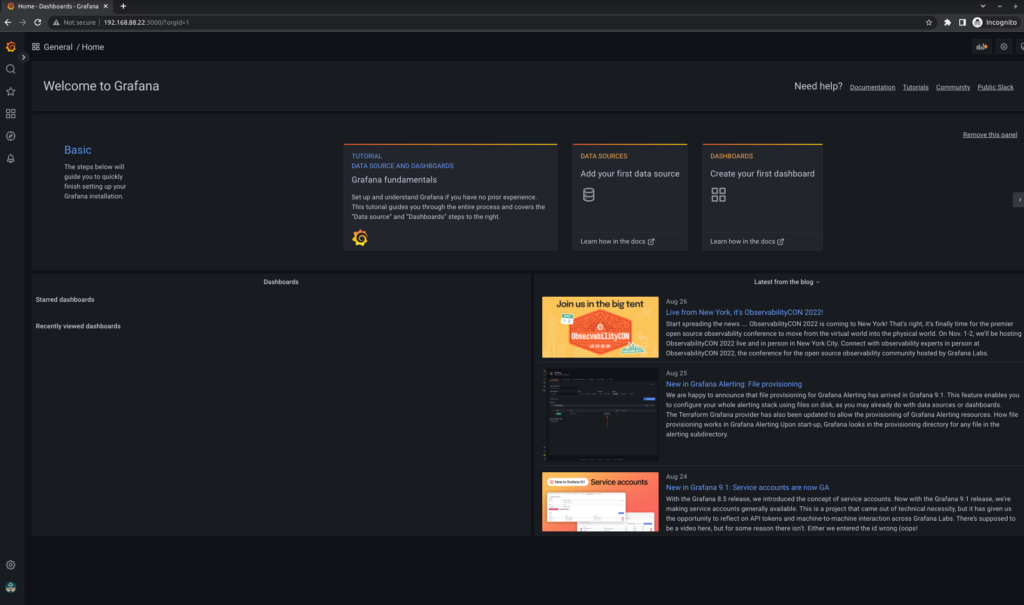Open your user profile avatar
The width and height of the screenshot is (1024, 605).
(10, 586)
